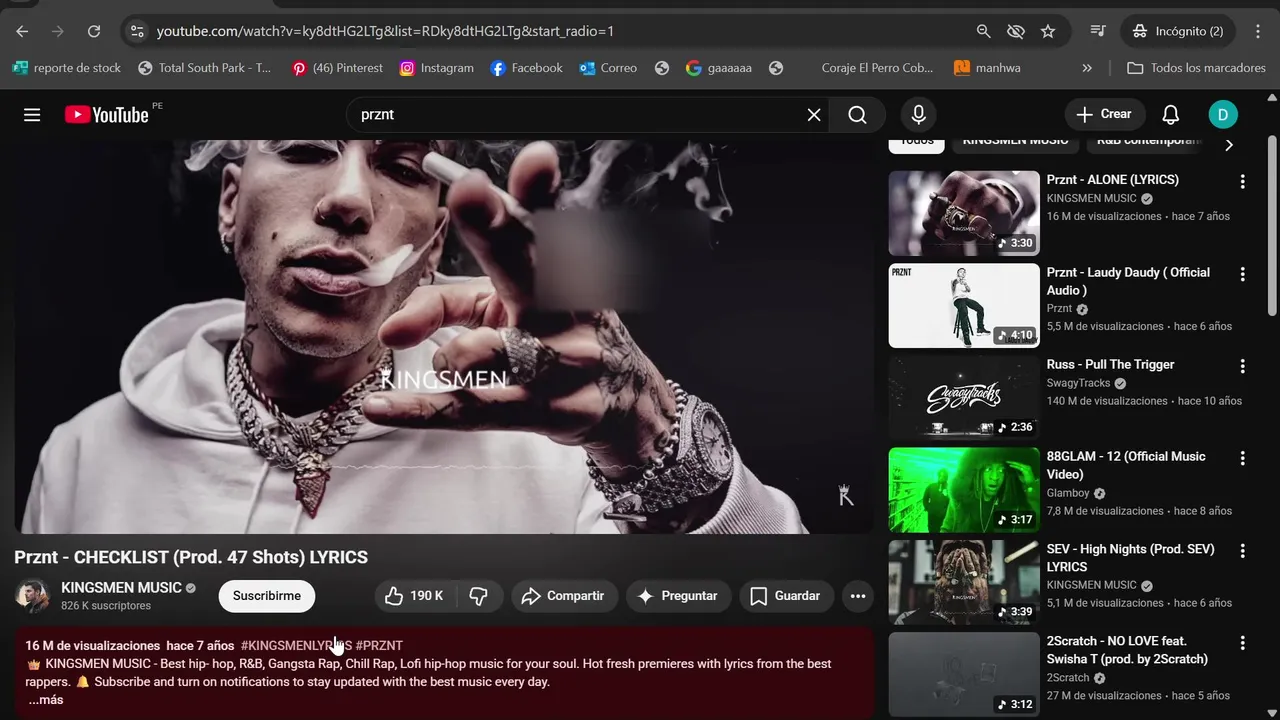Image resolution: width=1280 pixels, height=720 pixels.
Task: Open the Preguntar AI button
Action: [678, 596]
